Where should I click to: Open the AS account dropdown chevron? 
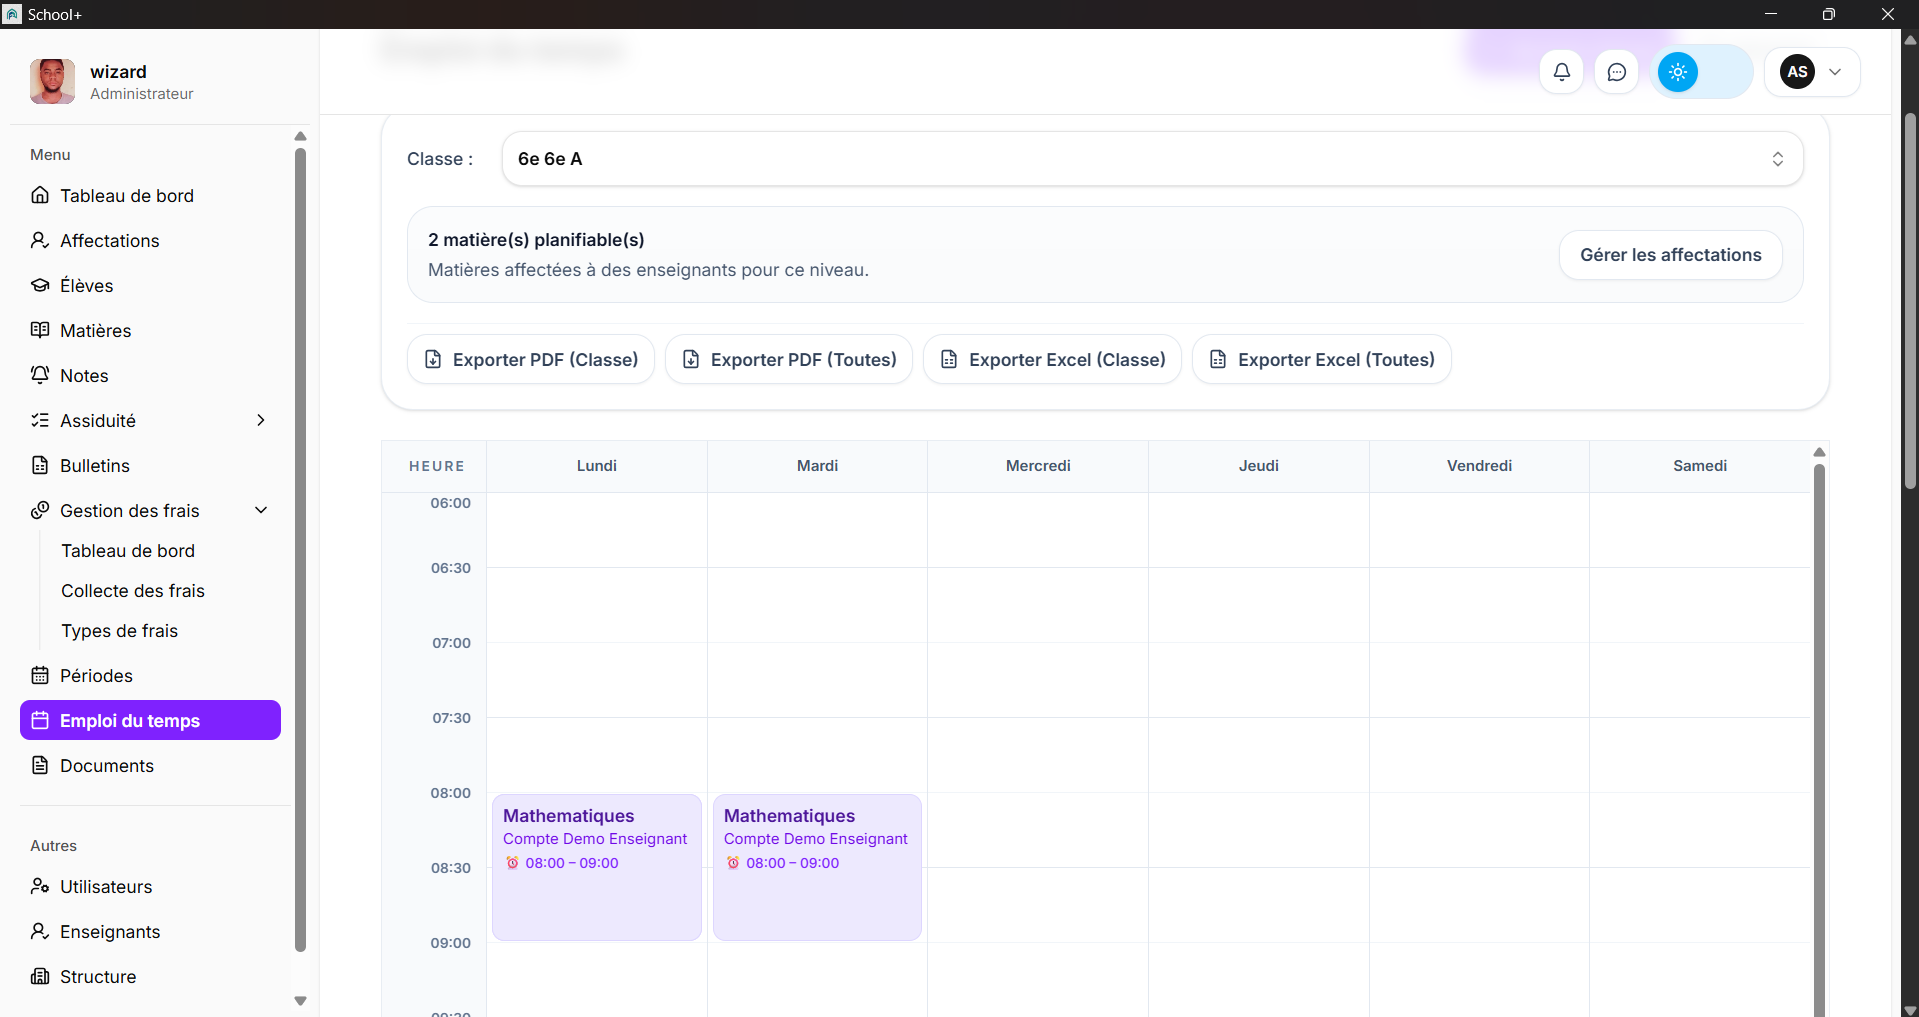1835,72
